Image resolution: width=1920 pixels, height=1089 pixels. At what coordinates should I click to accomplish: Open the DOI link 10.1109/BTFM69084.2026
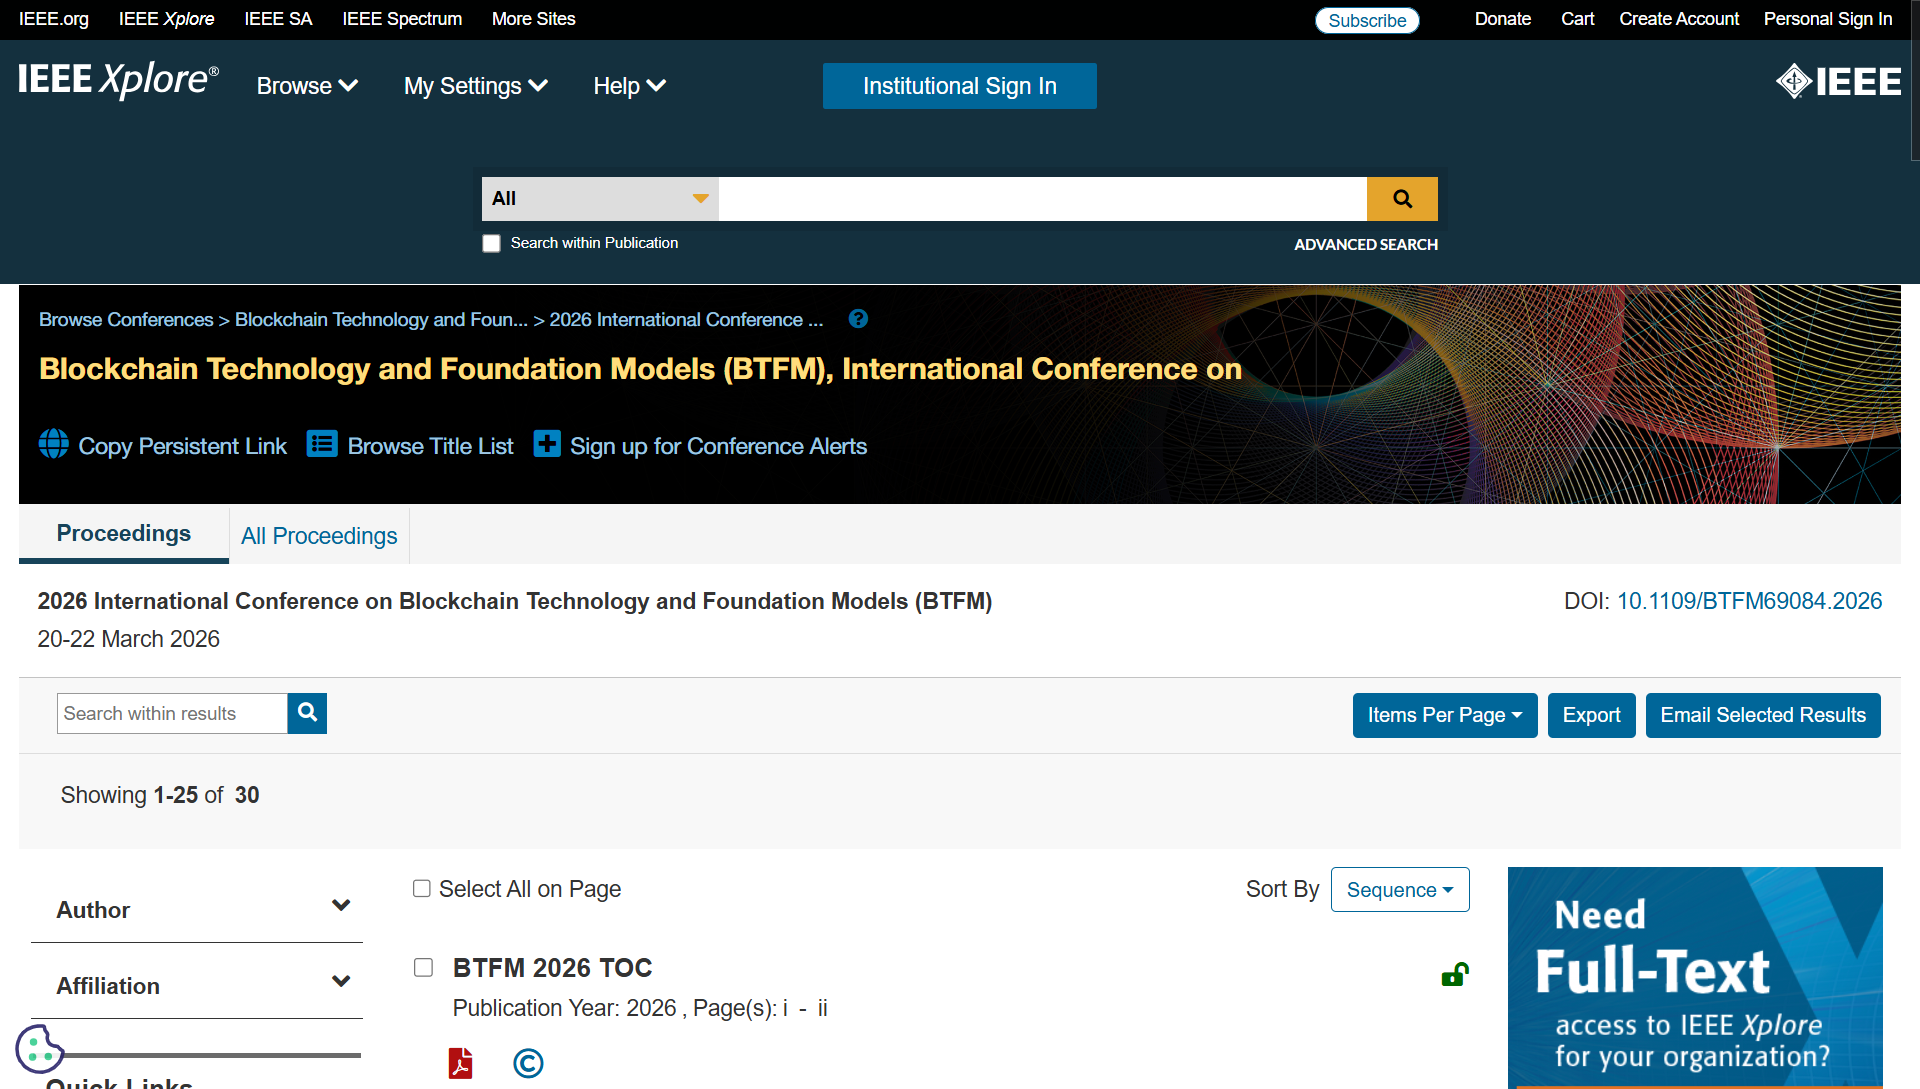click(x=1749, y=601)
